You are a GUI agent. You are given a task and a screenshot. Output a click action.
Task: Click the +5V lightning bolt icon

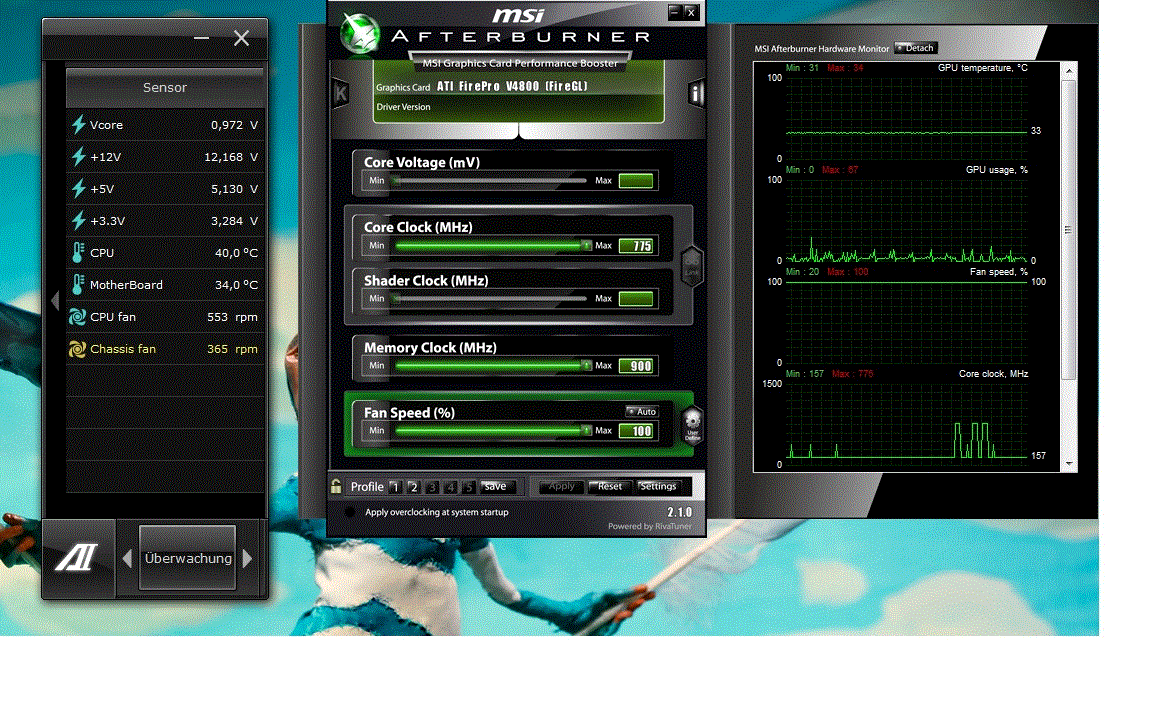click(79, 188)
